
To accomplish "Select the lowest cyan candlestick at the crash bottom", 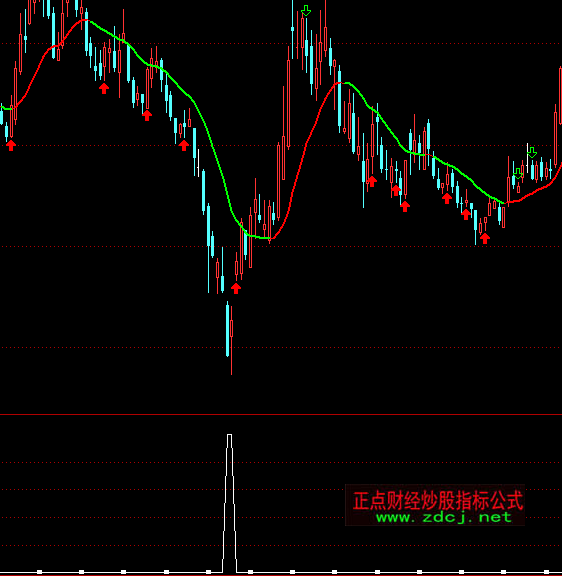I will pyautogui.click(x=227, y=329).
